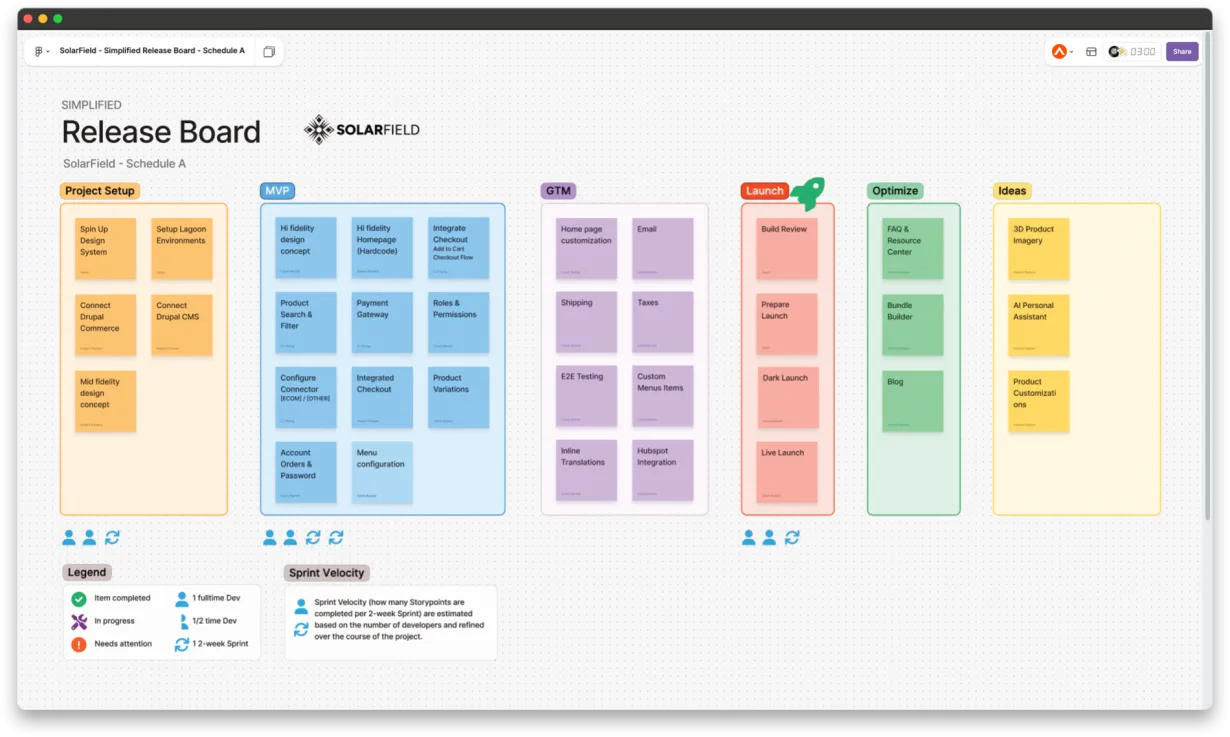Open the dropdown next to the board title

click(48, 51)
